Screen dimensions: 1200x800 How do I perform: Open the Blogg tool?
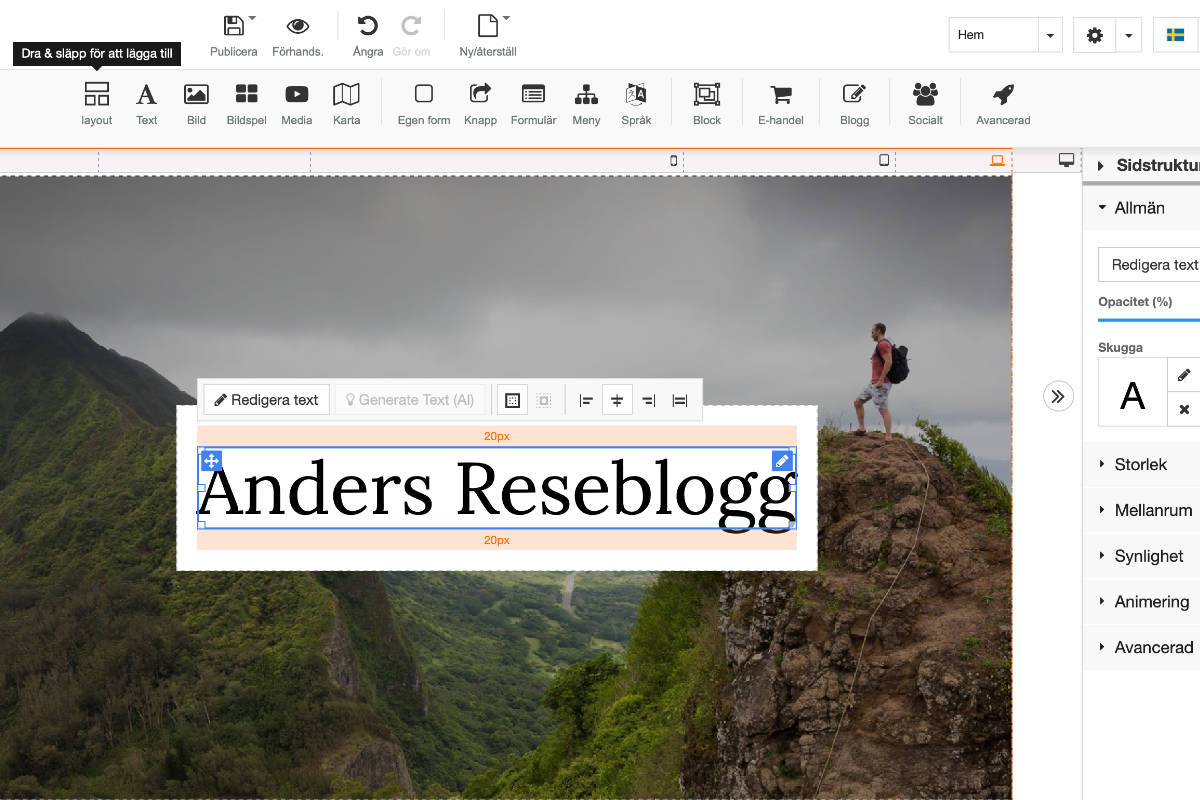coord(854,104)
